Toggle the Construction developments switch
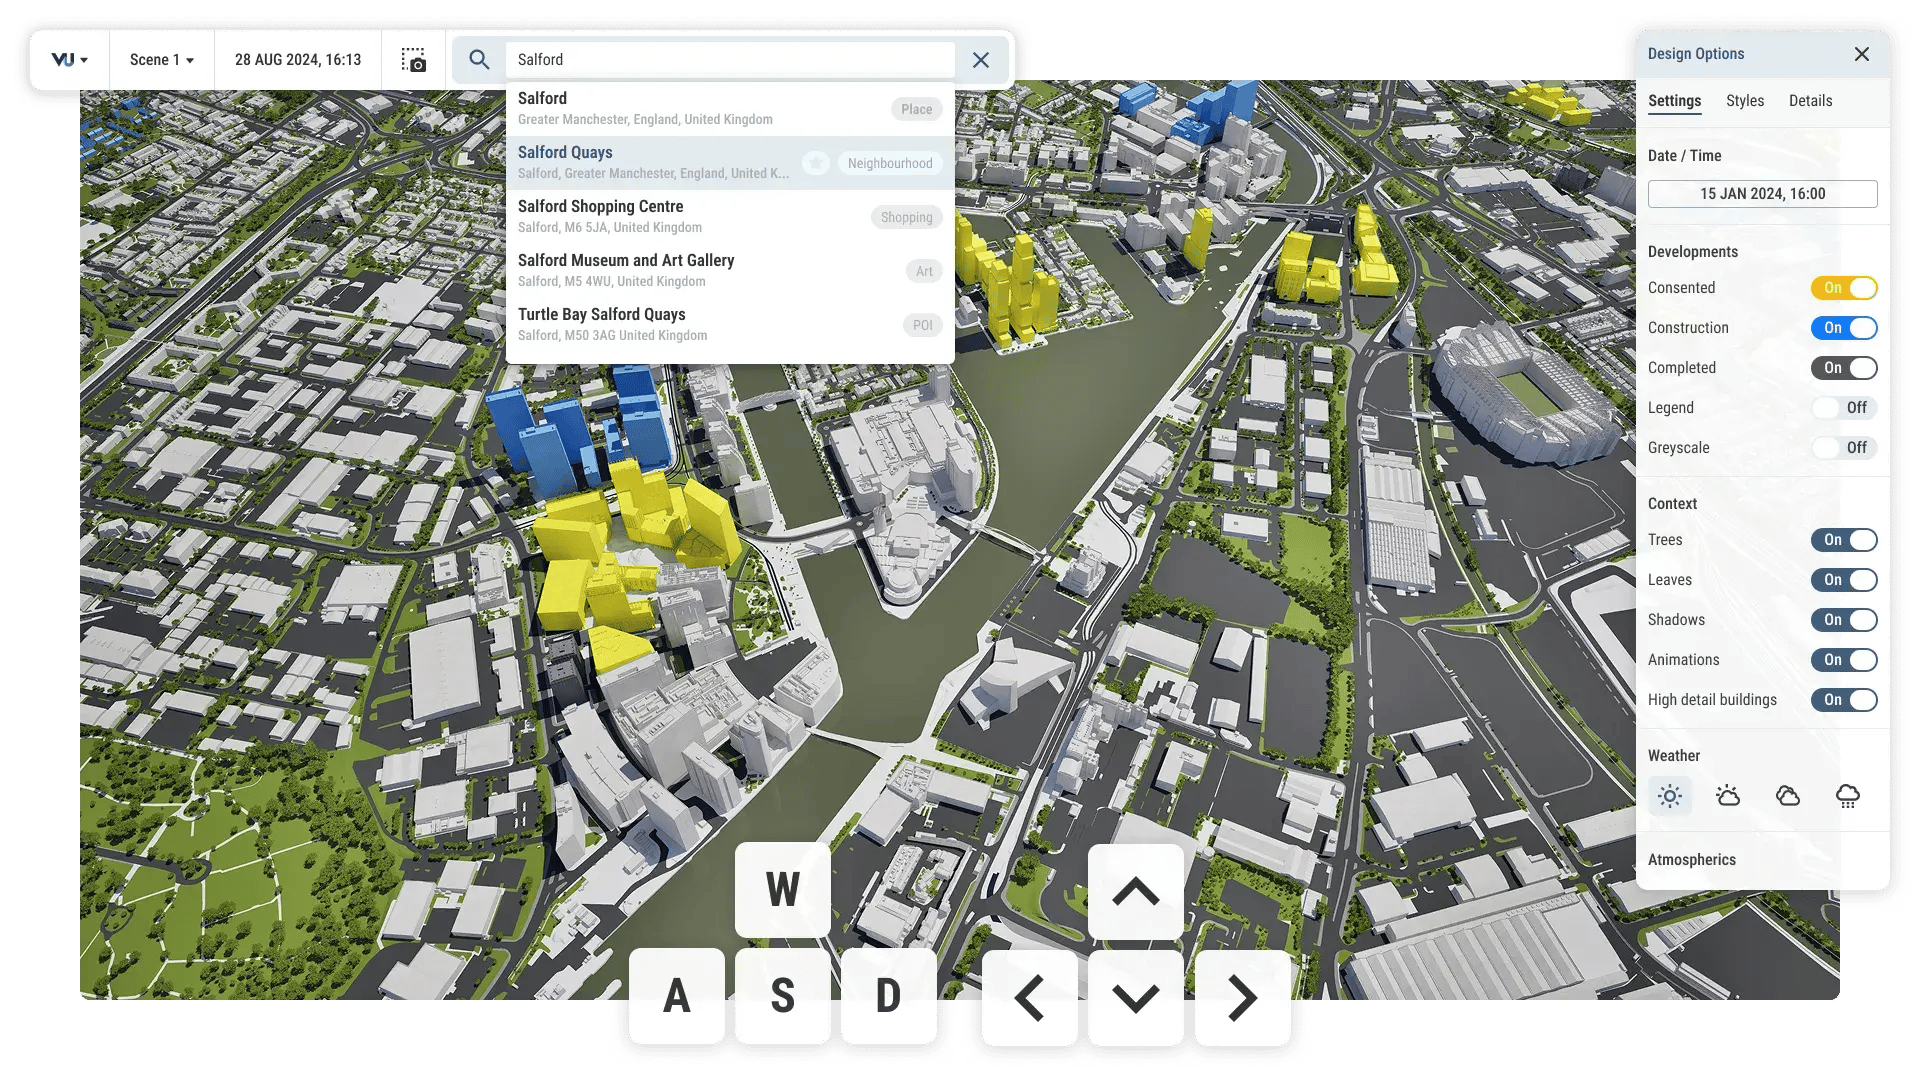The image size is (1920, 1080). click(1844, 328)
